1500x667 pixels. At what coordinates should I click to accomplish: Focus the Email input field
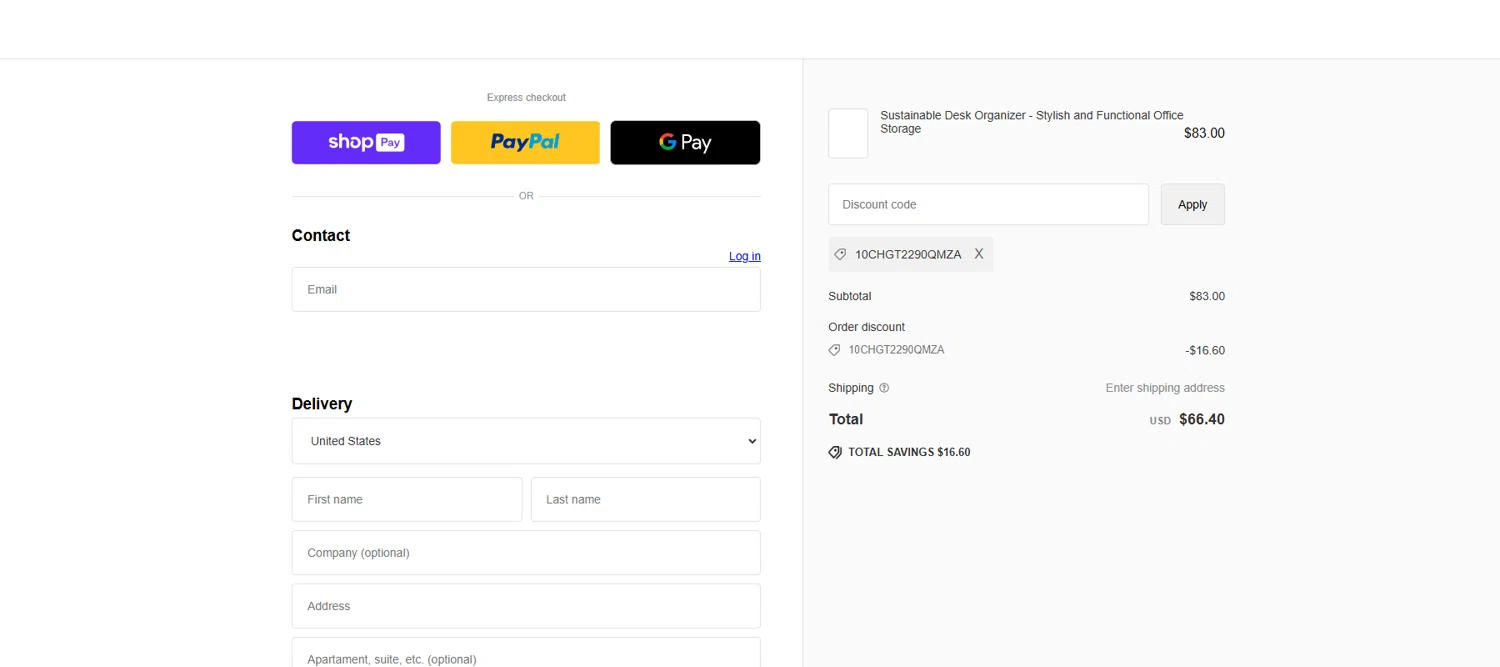tap(526, 289)
